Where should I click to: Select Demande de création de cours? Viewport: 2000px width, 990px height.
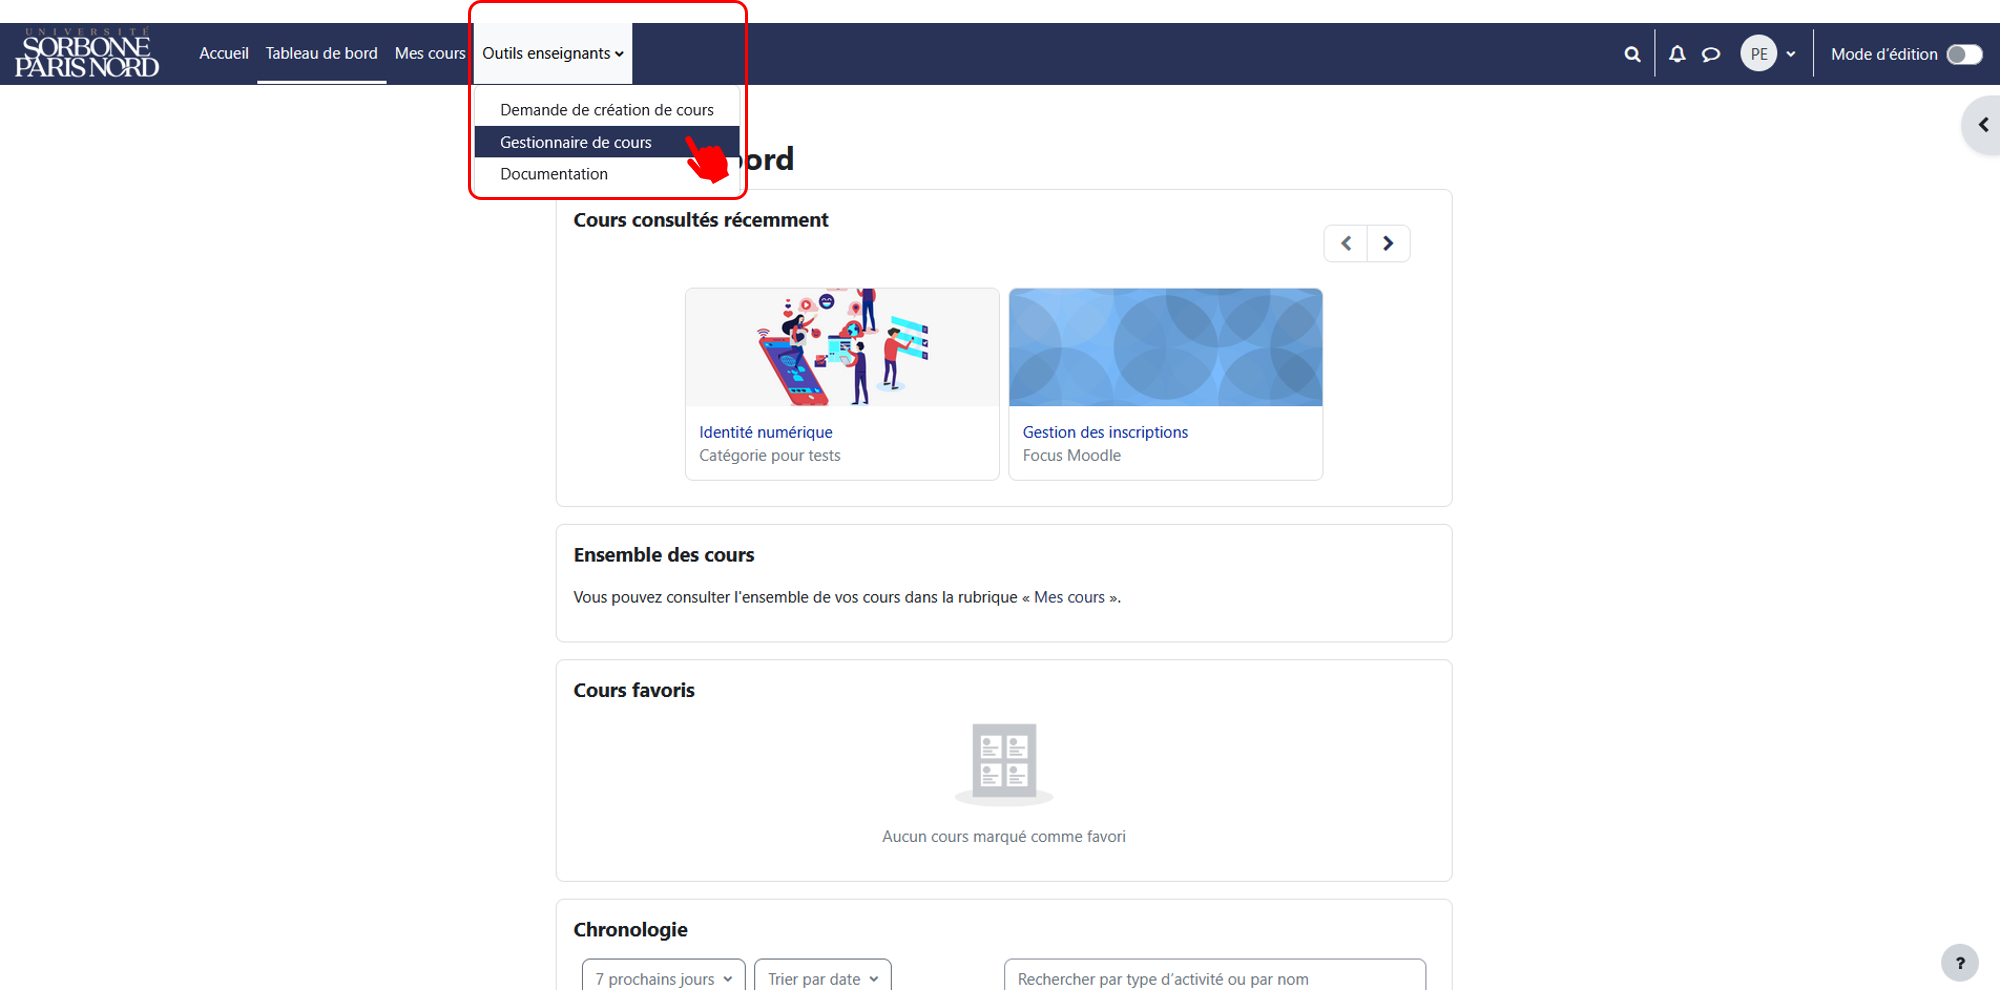tap(607, 110)
